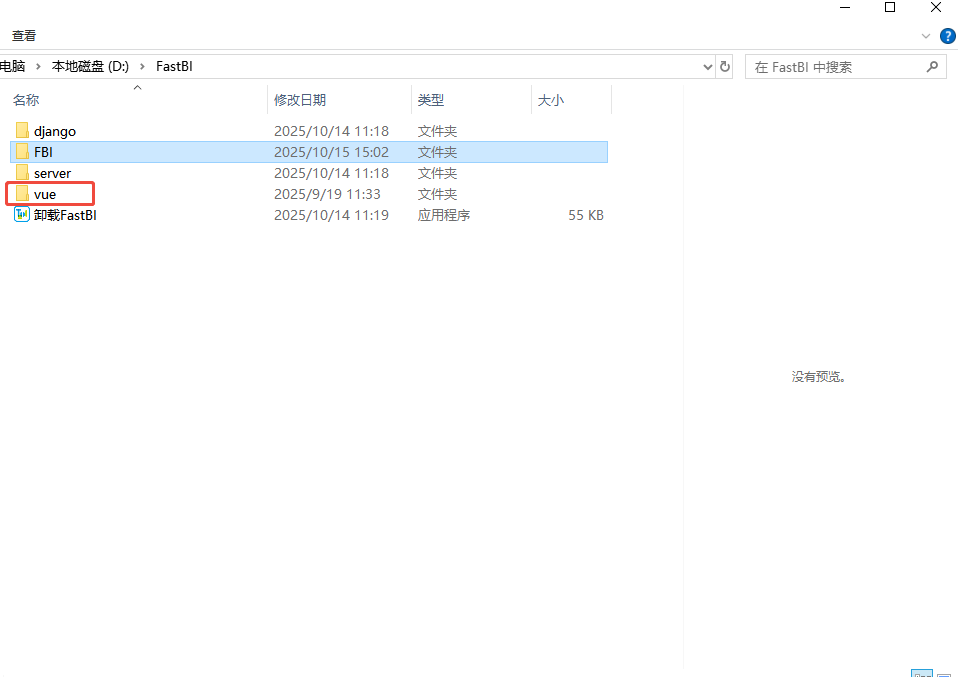Open the 查看 ribbon tab
The image size is (958, 677).
tap(24, 36)
